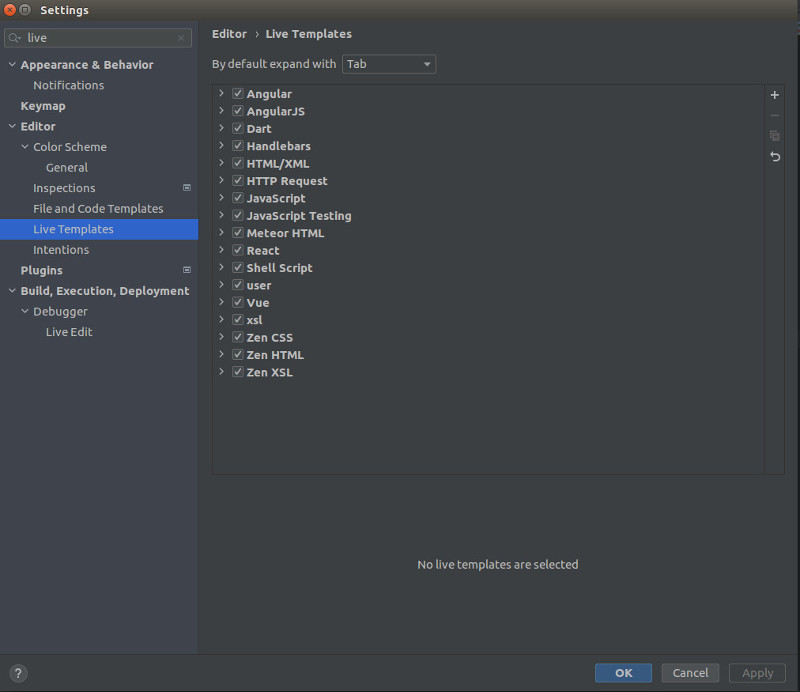This screenshot has height=692, width=800.
Task: Click the badge icon next to Plugins
Action: click(x=186, y=269)
